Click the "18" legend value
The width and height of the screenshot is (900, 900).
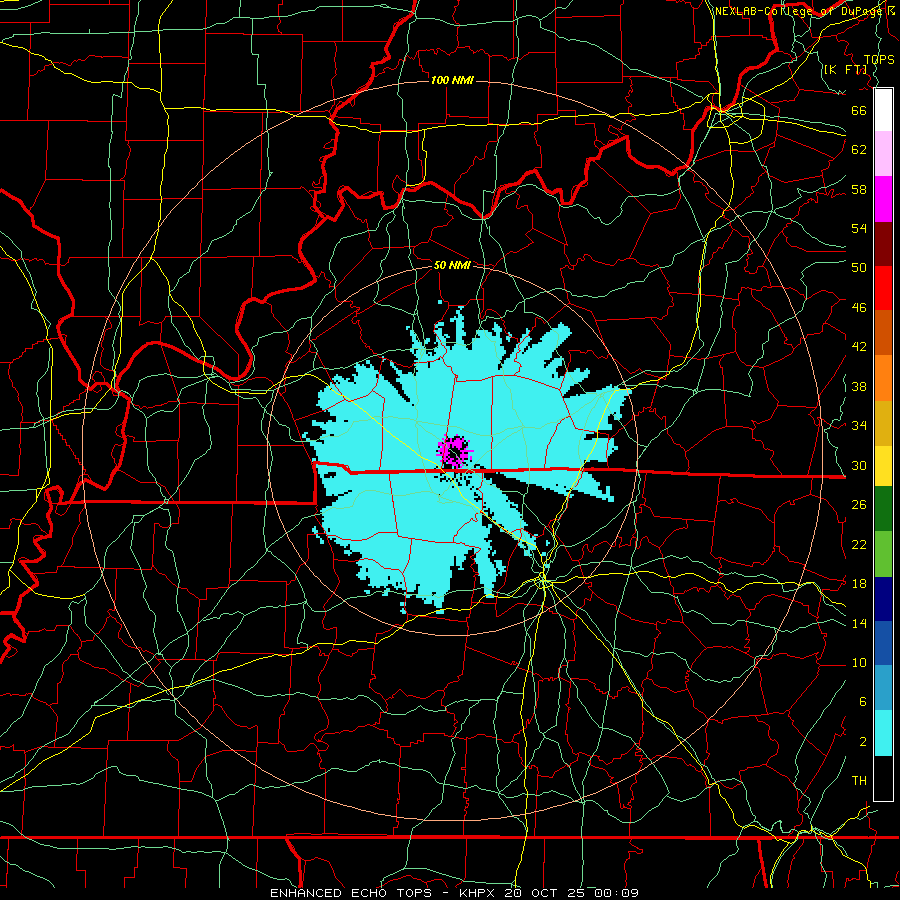click(x=859, y=584)
